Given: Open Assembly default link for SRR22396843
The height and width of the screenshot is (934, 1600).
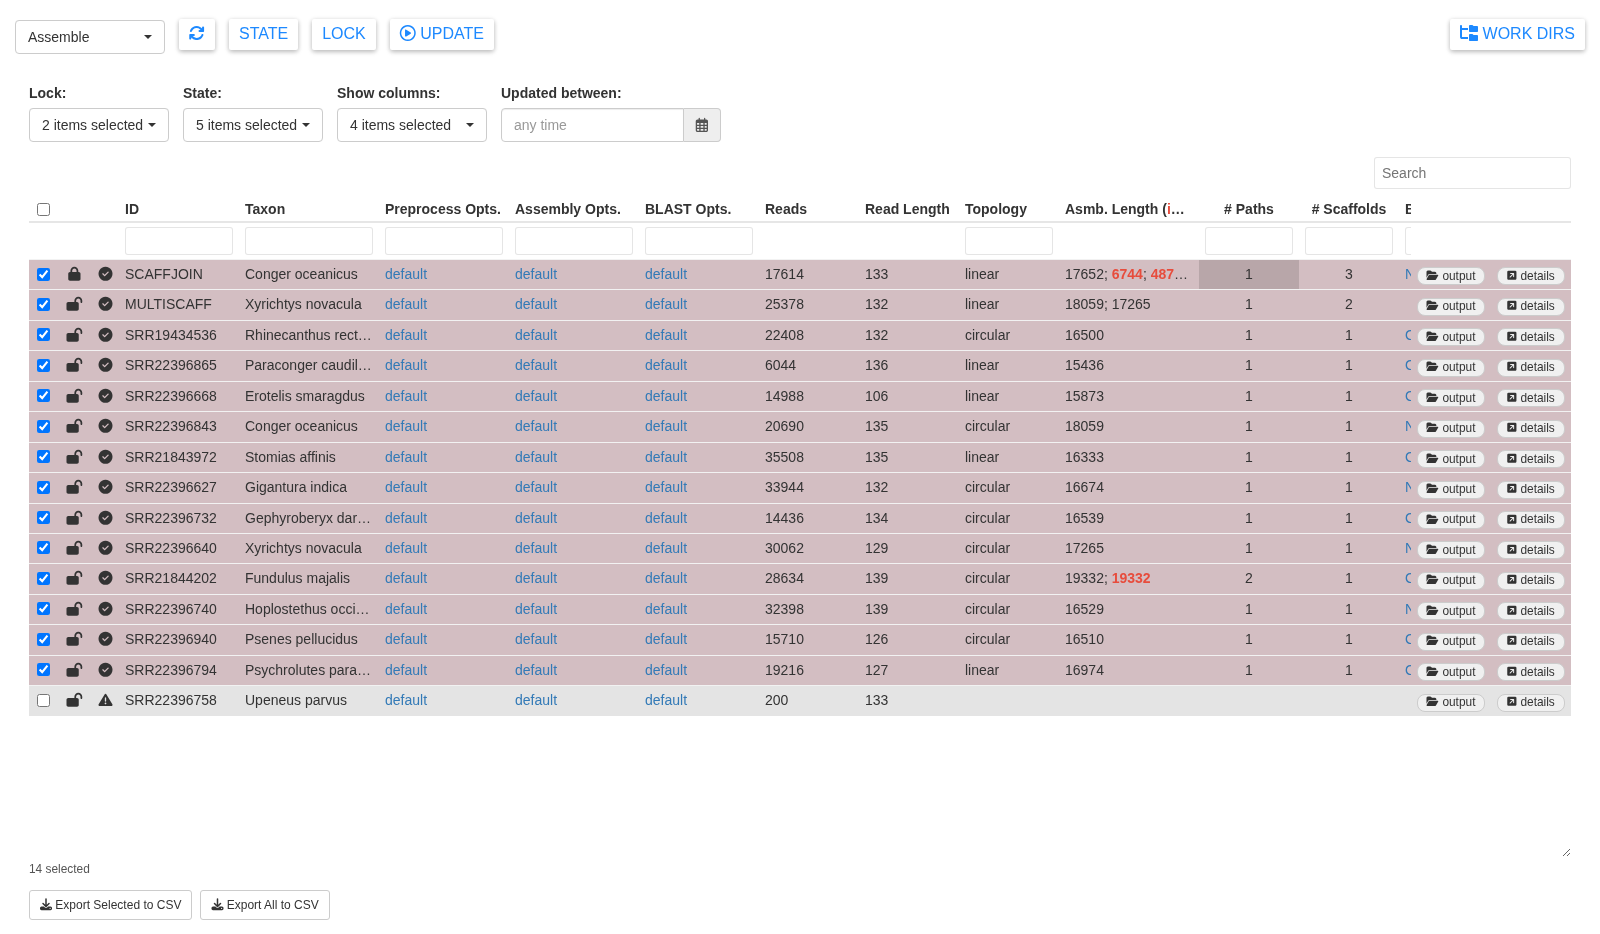Looking at the screenshot, I should click(x=536, y=426).
